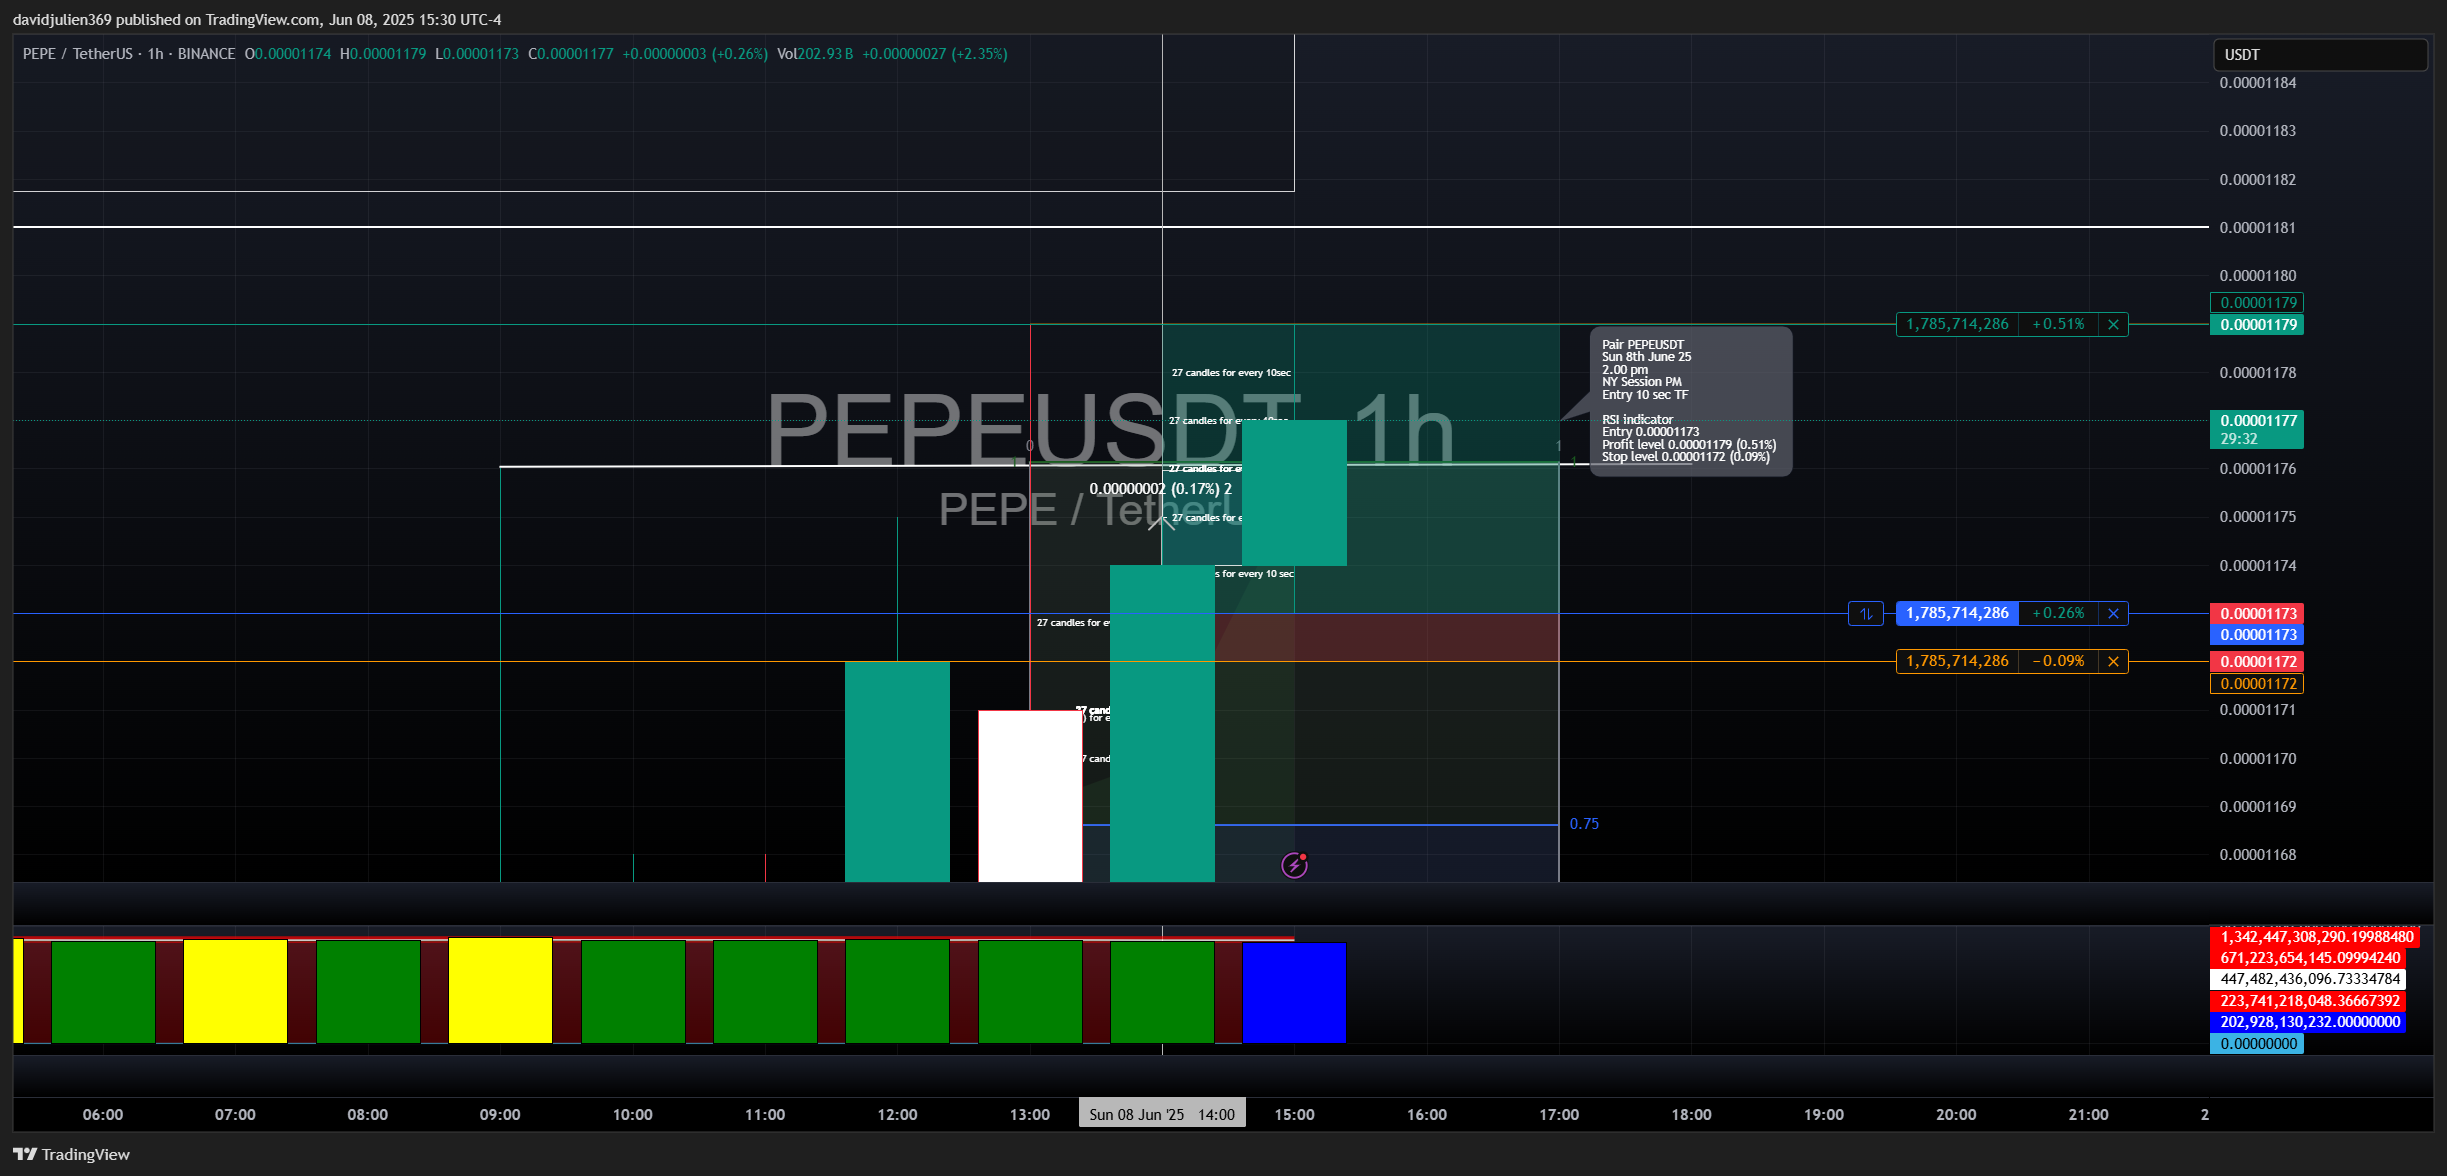
Task: Click the blue 202,928,130,232.00000000 volume value
Action: [2308, 1022]
